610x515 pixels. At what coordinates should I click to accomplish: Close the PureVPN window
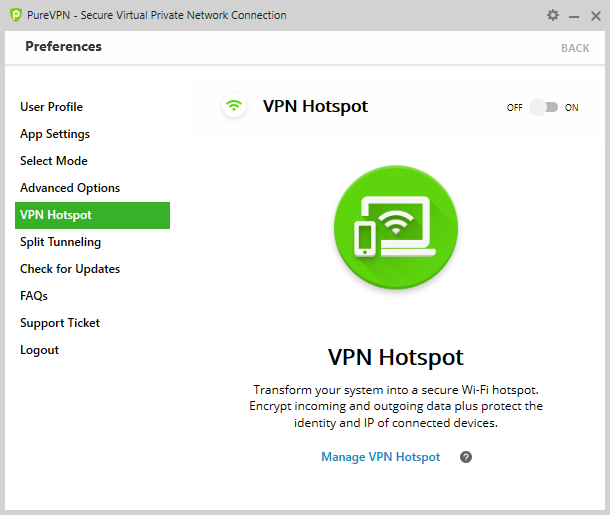[596, 16]
